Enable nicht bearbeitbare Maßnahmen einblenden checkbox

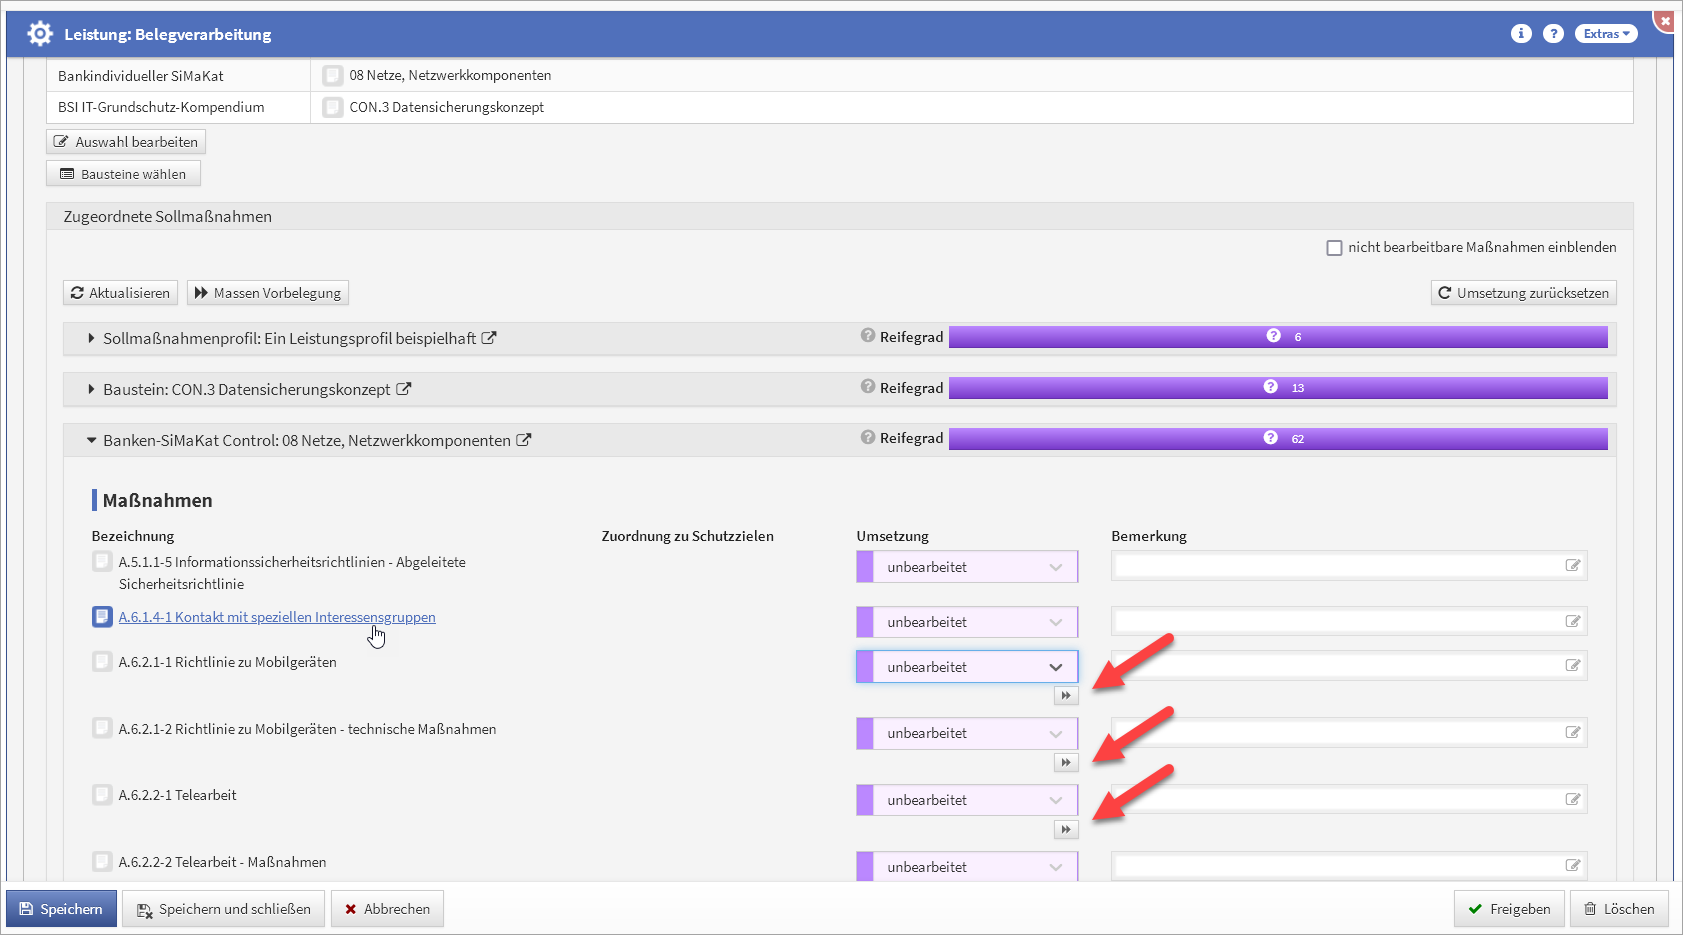tap(1334, 248)
